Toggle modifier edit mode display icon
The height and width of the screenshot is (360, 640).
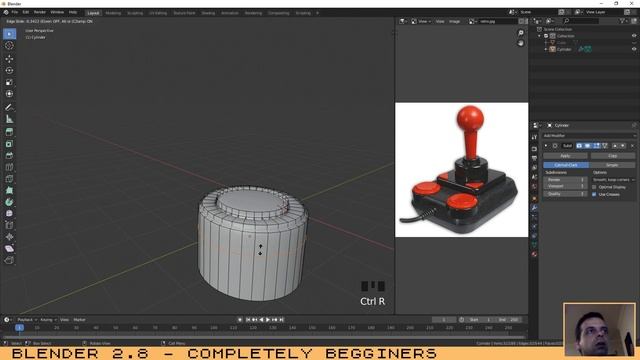click(596, 146)
